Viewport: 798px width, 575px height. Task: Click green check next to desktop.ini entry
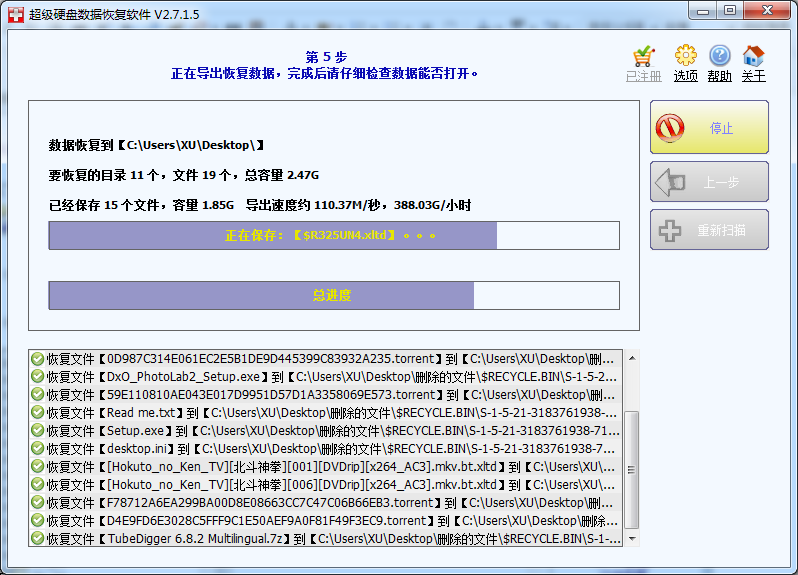(37, 449)
